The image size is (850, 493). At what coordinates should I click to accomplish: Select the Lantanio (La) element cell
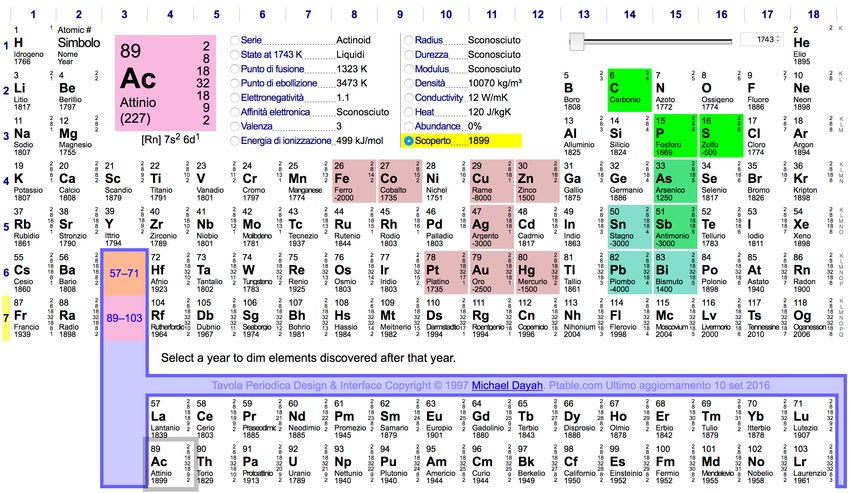pyautogui.click(x=170, y=419)
